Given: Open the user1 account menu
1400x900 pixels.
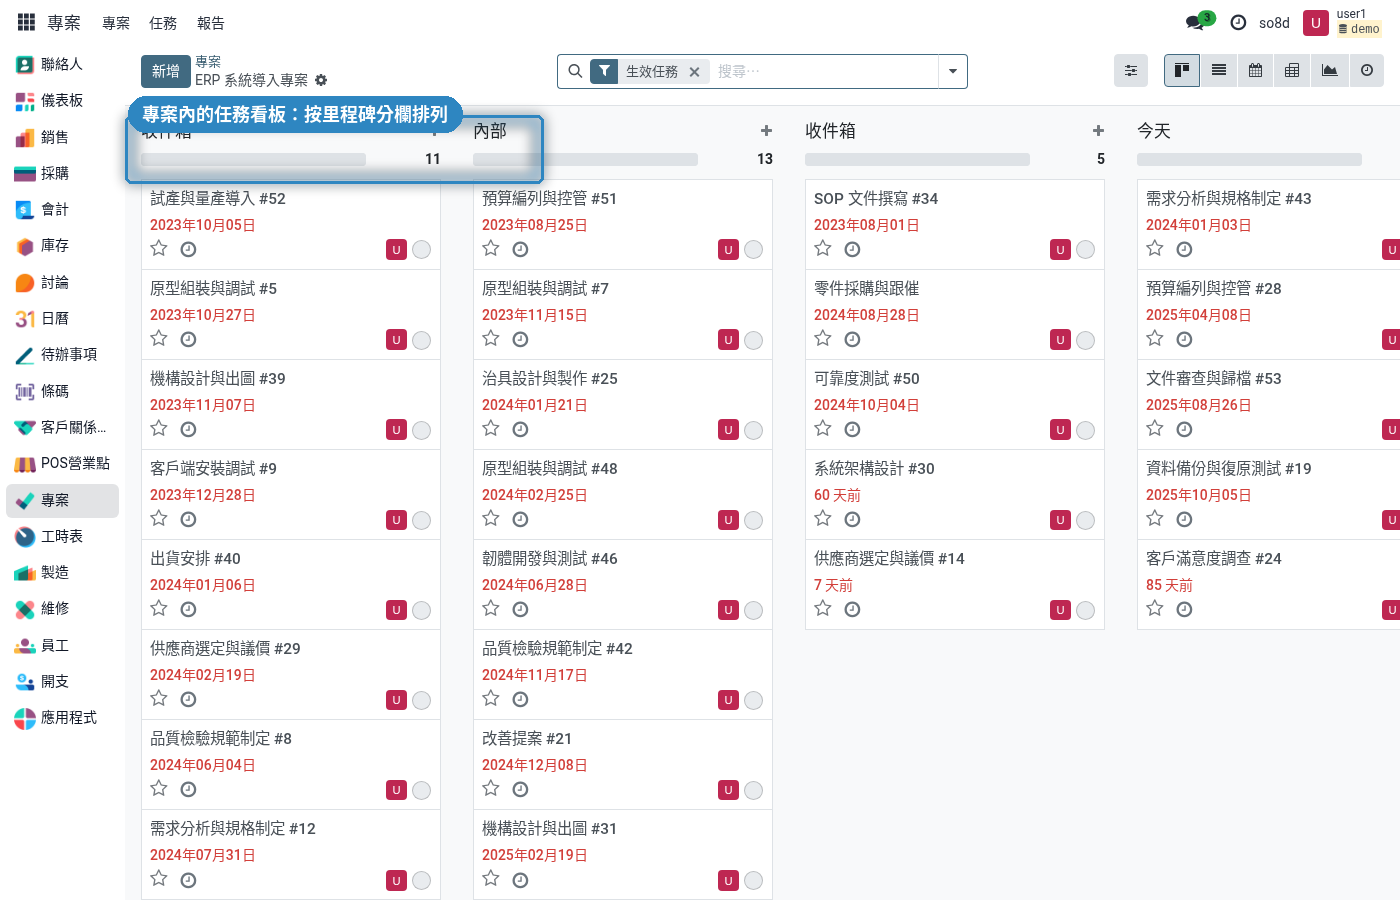Looking at the screenshot, I should click(x=1343, y=22).
